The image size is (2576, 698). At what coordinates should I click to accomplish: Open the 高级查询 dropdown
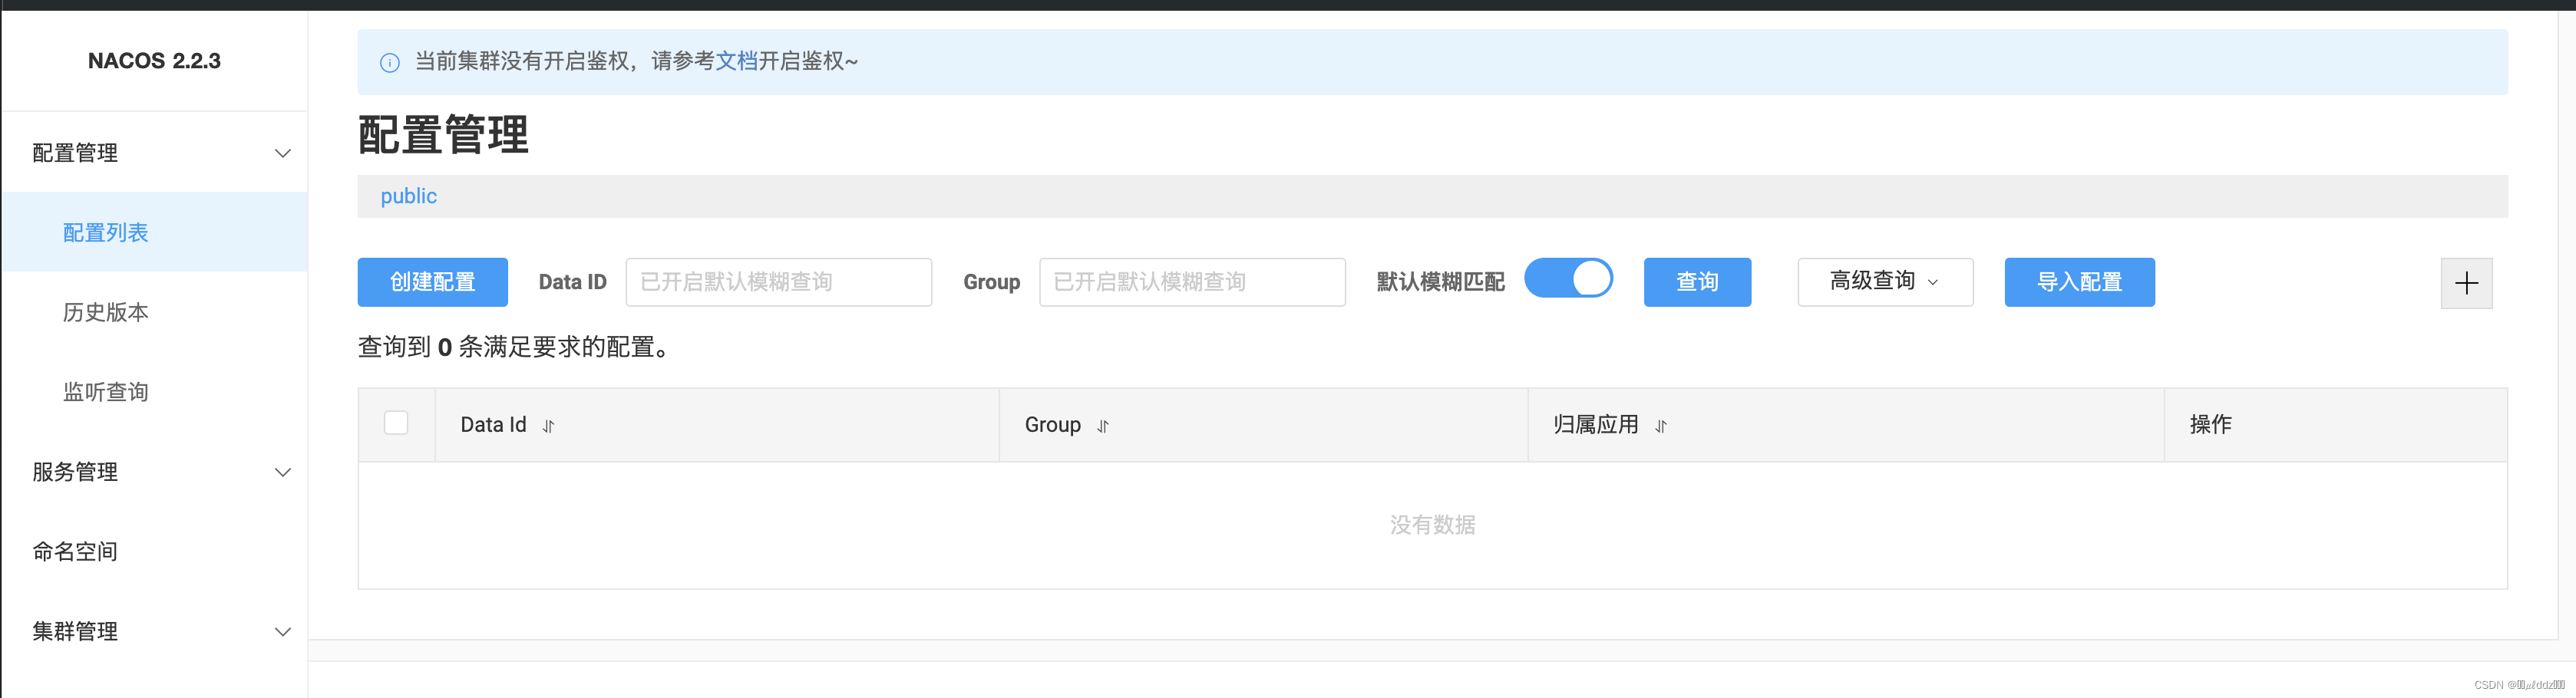click(1885, 282)
